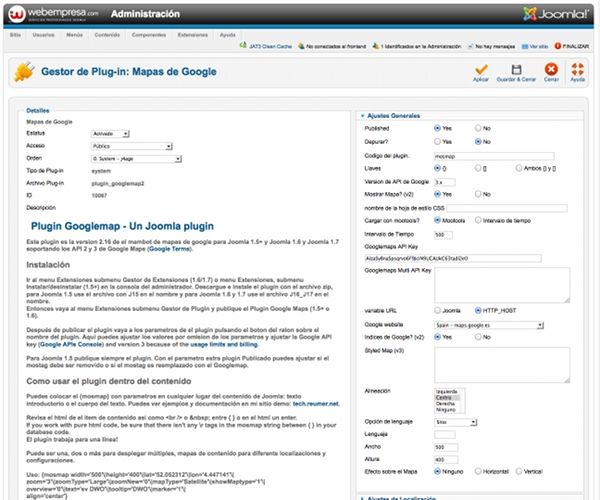Visit the tech.reumer.net link
The height and width of the screenshot is (500, 600).
pos(316,404)
